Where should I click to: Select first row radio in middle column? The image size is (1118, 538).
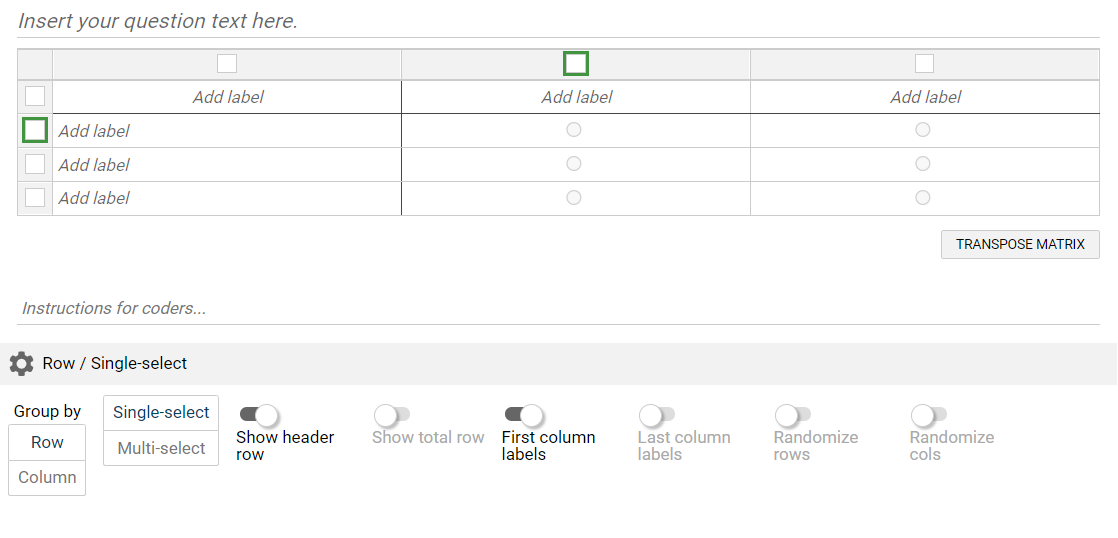(x=574, y=130)
